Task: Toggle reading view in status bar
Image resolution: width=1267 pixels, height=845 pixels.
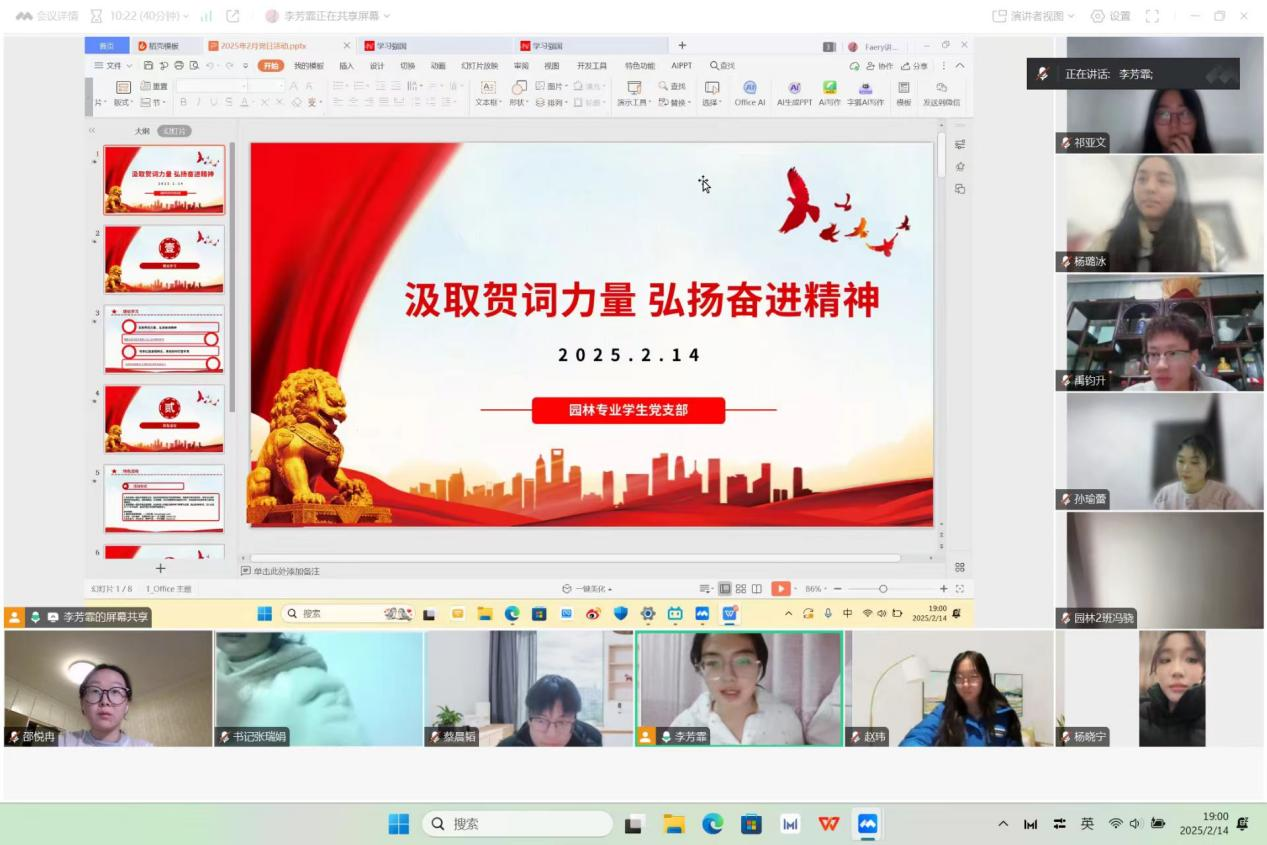Action: (x=757, y=589)
